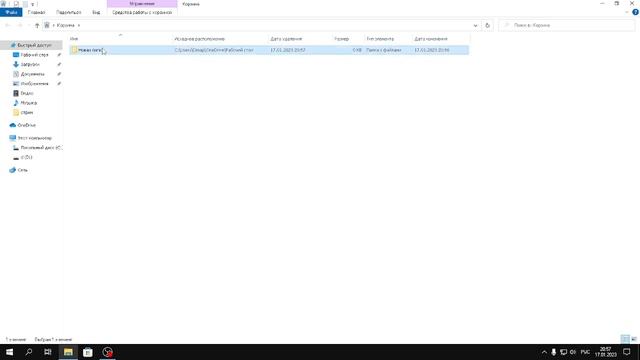Open OneDrive in navigation pane
Screen dimensions: 640x360
pos(27,125)
